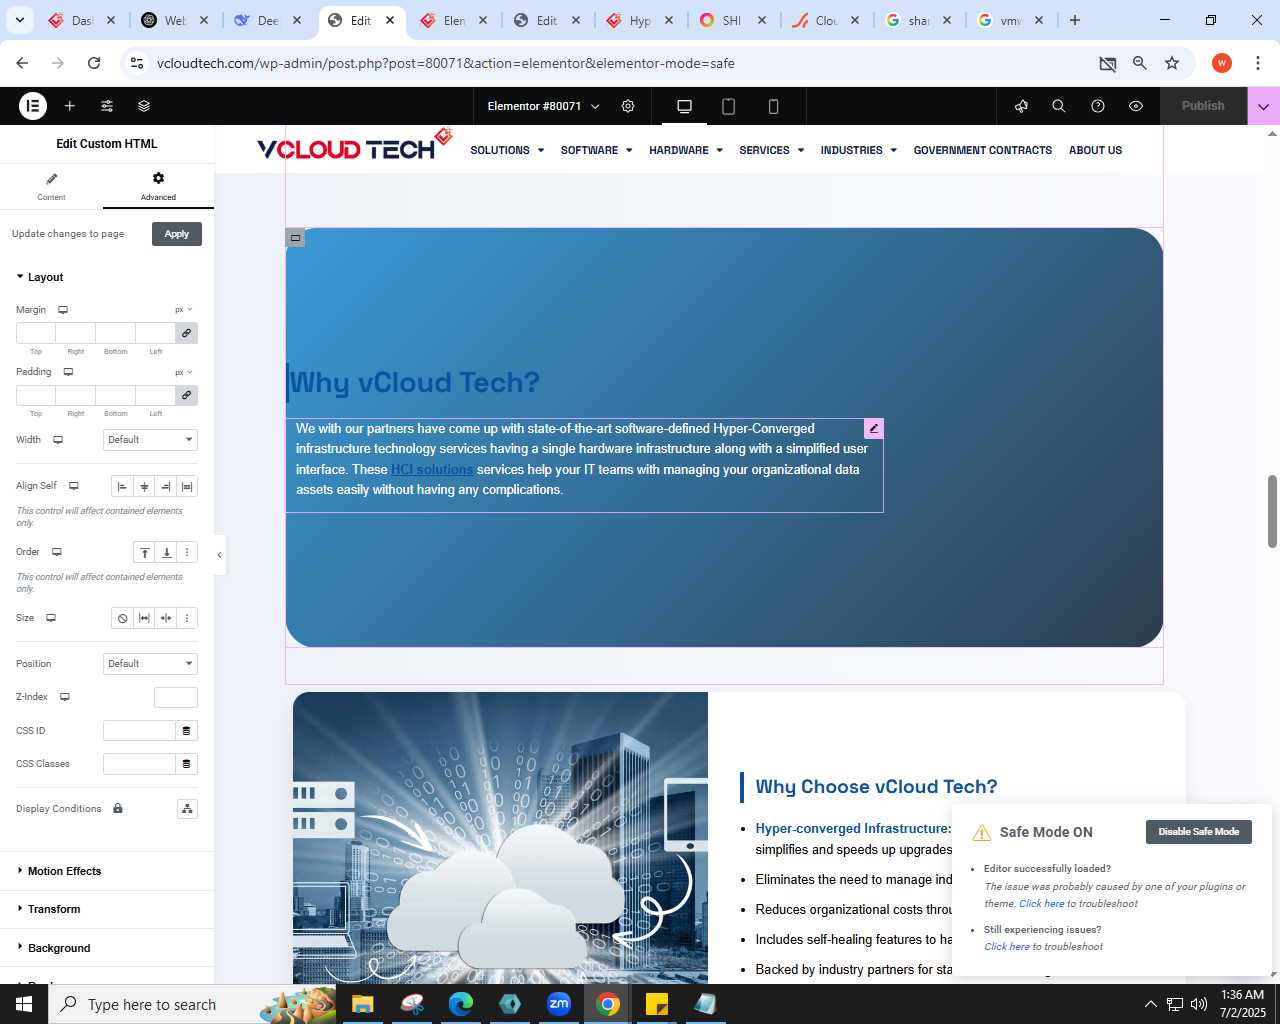Open the Elementor logo menu

click(33, 106)
